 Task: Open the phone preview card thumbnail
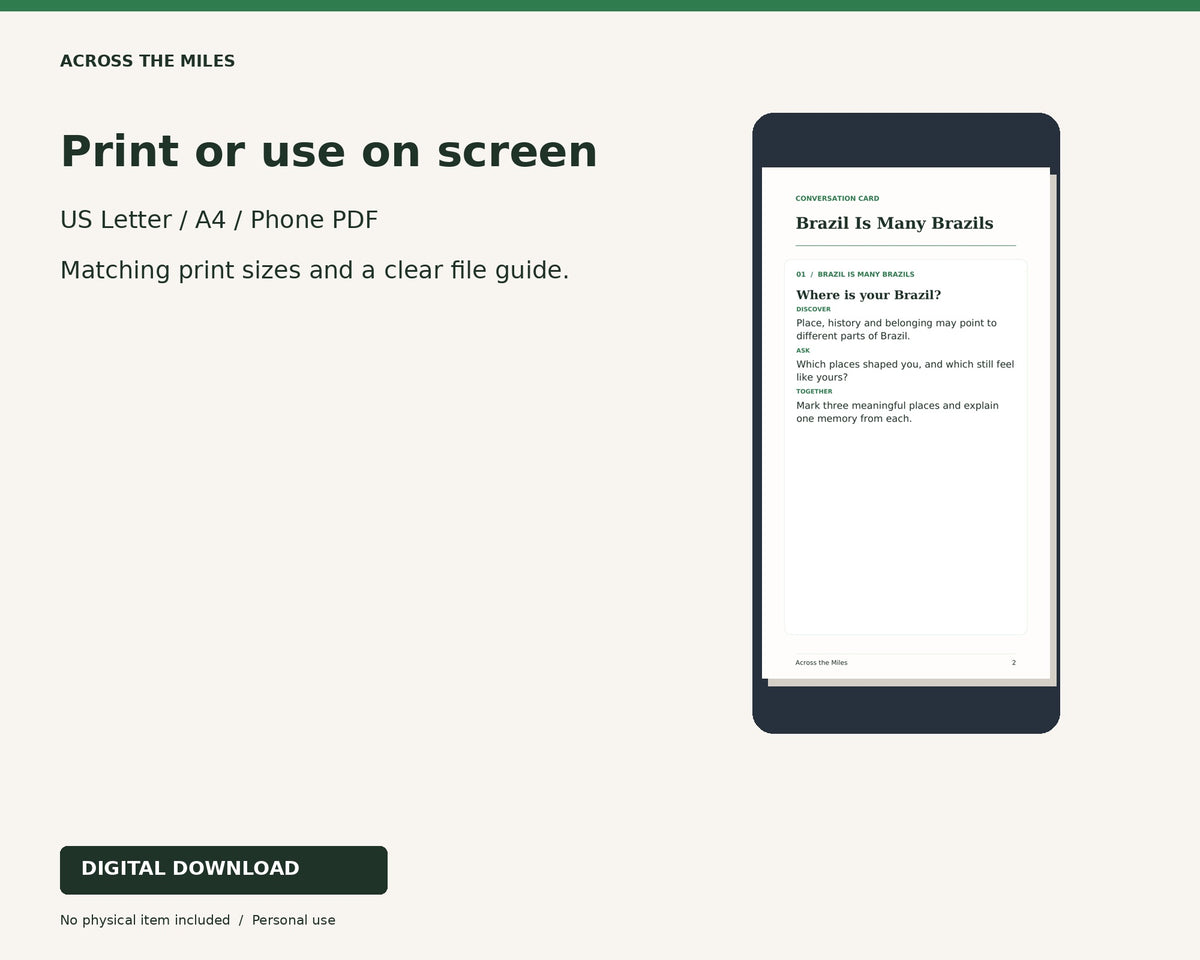click(x=906, y=423)
